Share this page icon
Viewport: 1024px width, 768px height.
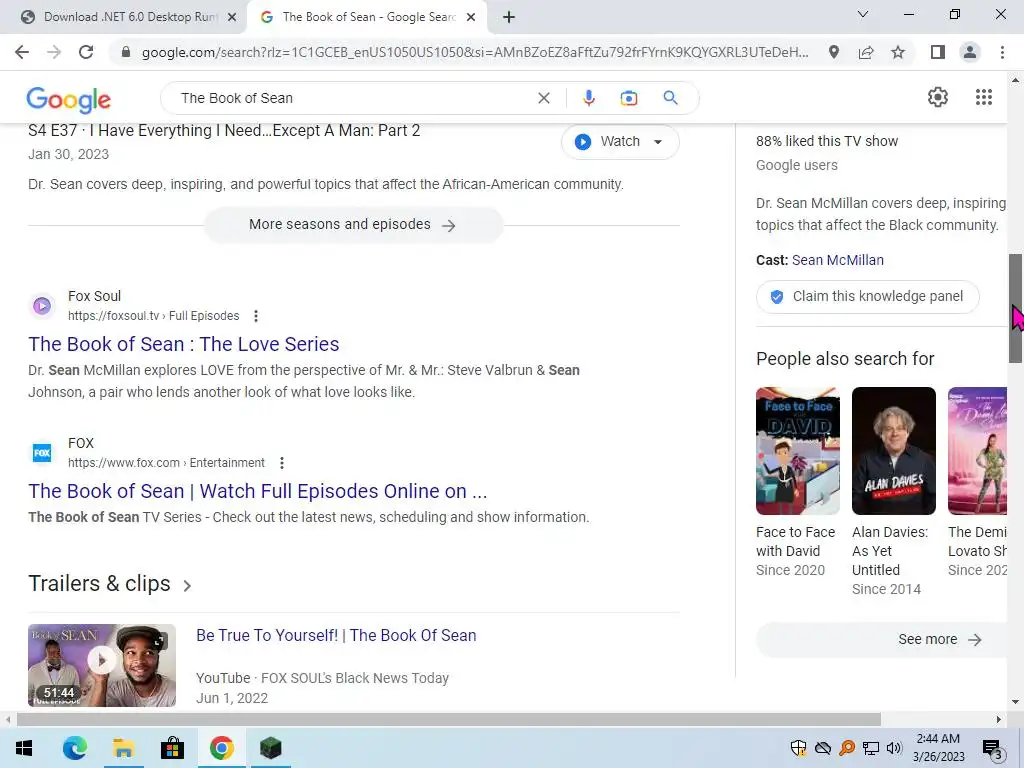tap(866, 52)
